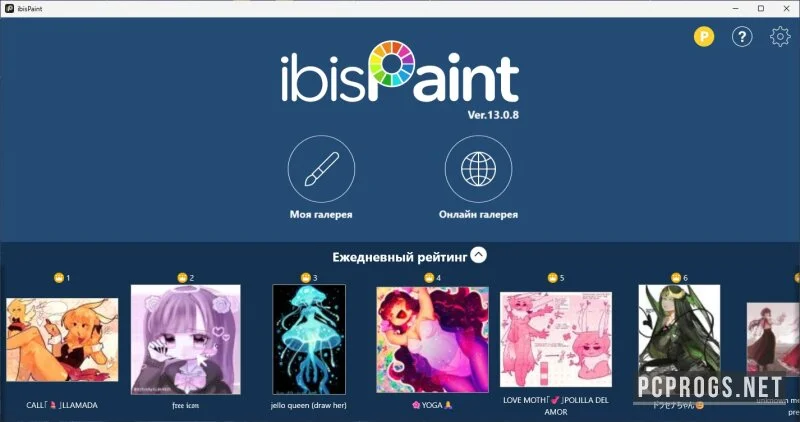Collapse the Ежедневный рейтинг panel arrow
This screenshot has width=800, height=422.
pos(479,255)
